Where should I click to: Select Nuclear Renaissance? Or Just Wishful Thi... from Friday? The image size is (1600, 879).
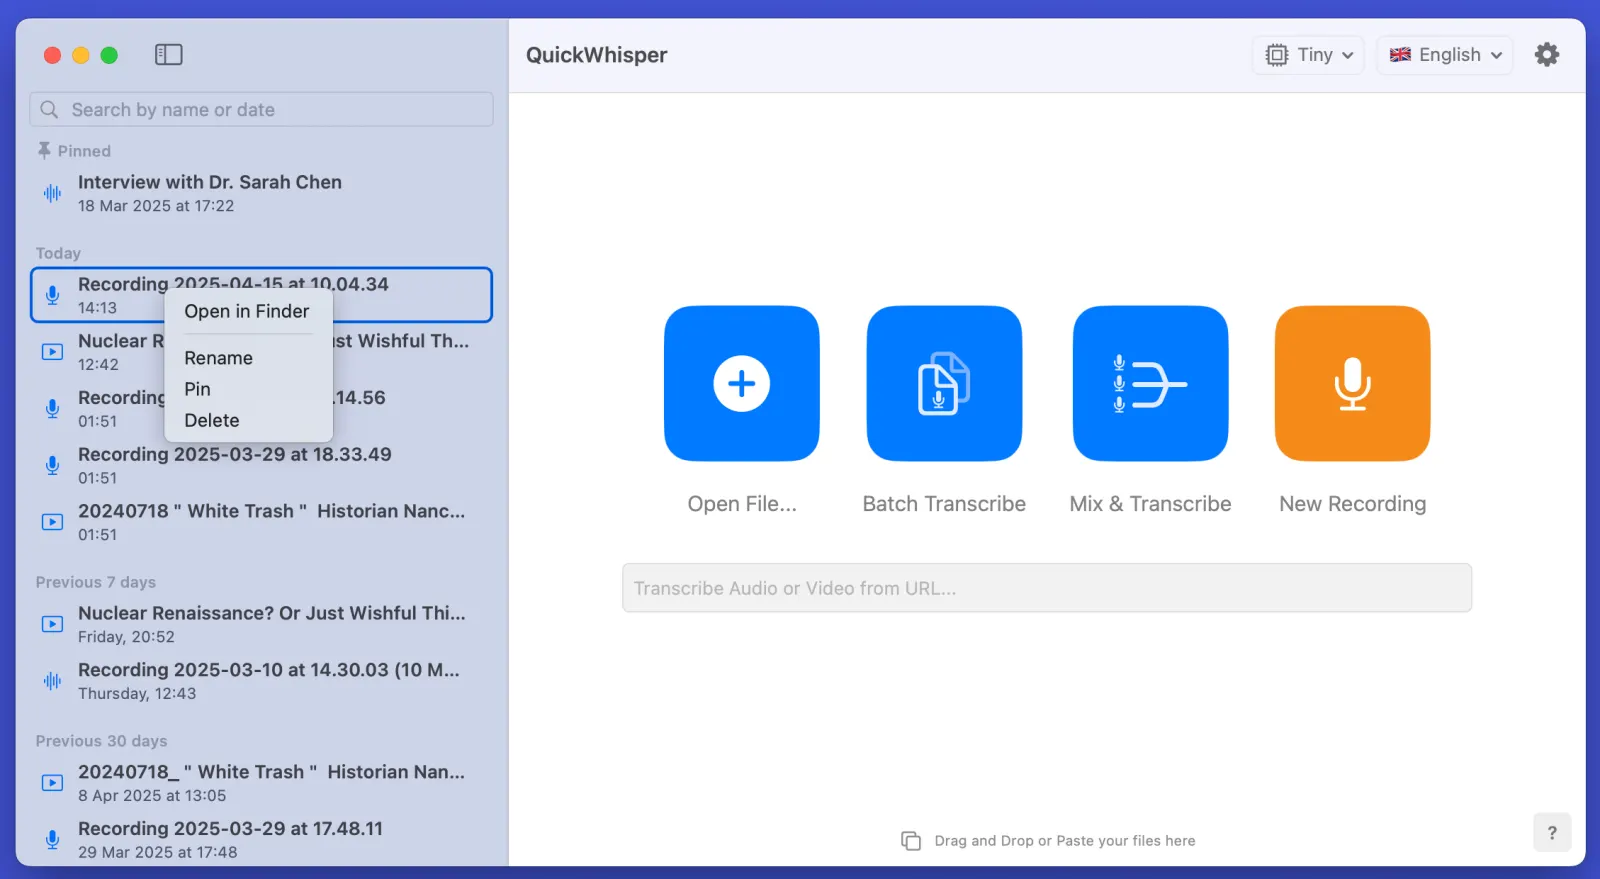(261, 624)
